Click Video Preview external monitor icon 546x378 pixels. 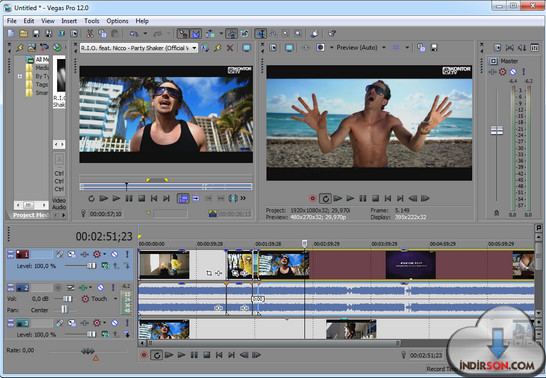click(x=289, y=48)
